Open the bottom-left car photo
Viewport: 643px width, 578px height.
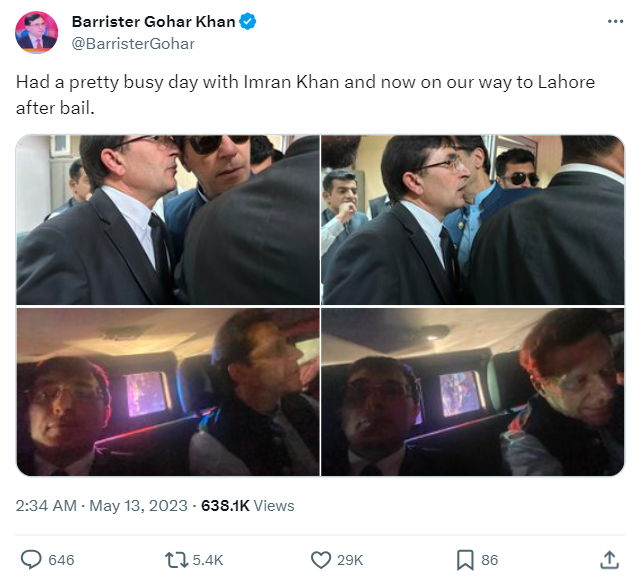pos(167,392)
